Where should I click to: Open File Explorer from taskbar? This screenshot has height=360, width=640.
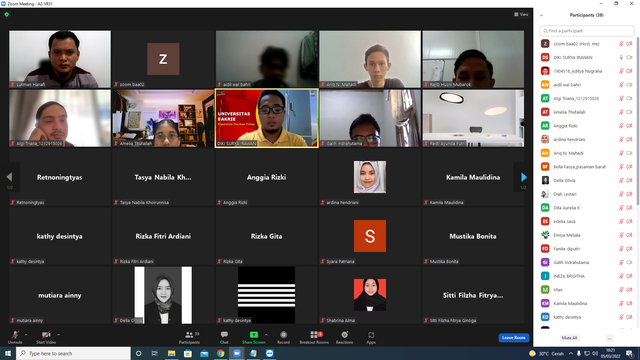coord(171,353)
